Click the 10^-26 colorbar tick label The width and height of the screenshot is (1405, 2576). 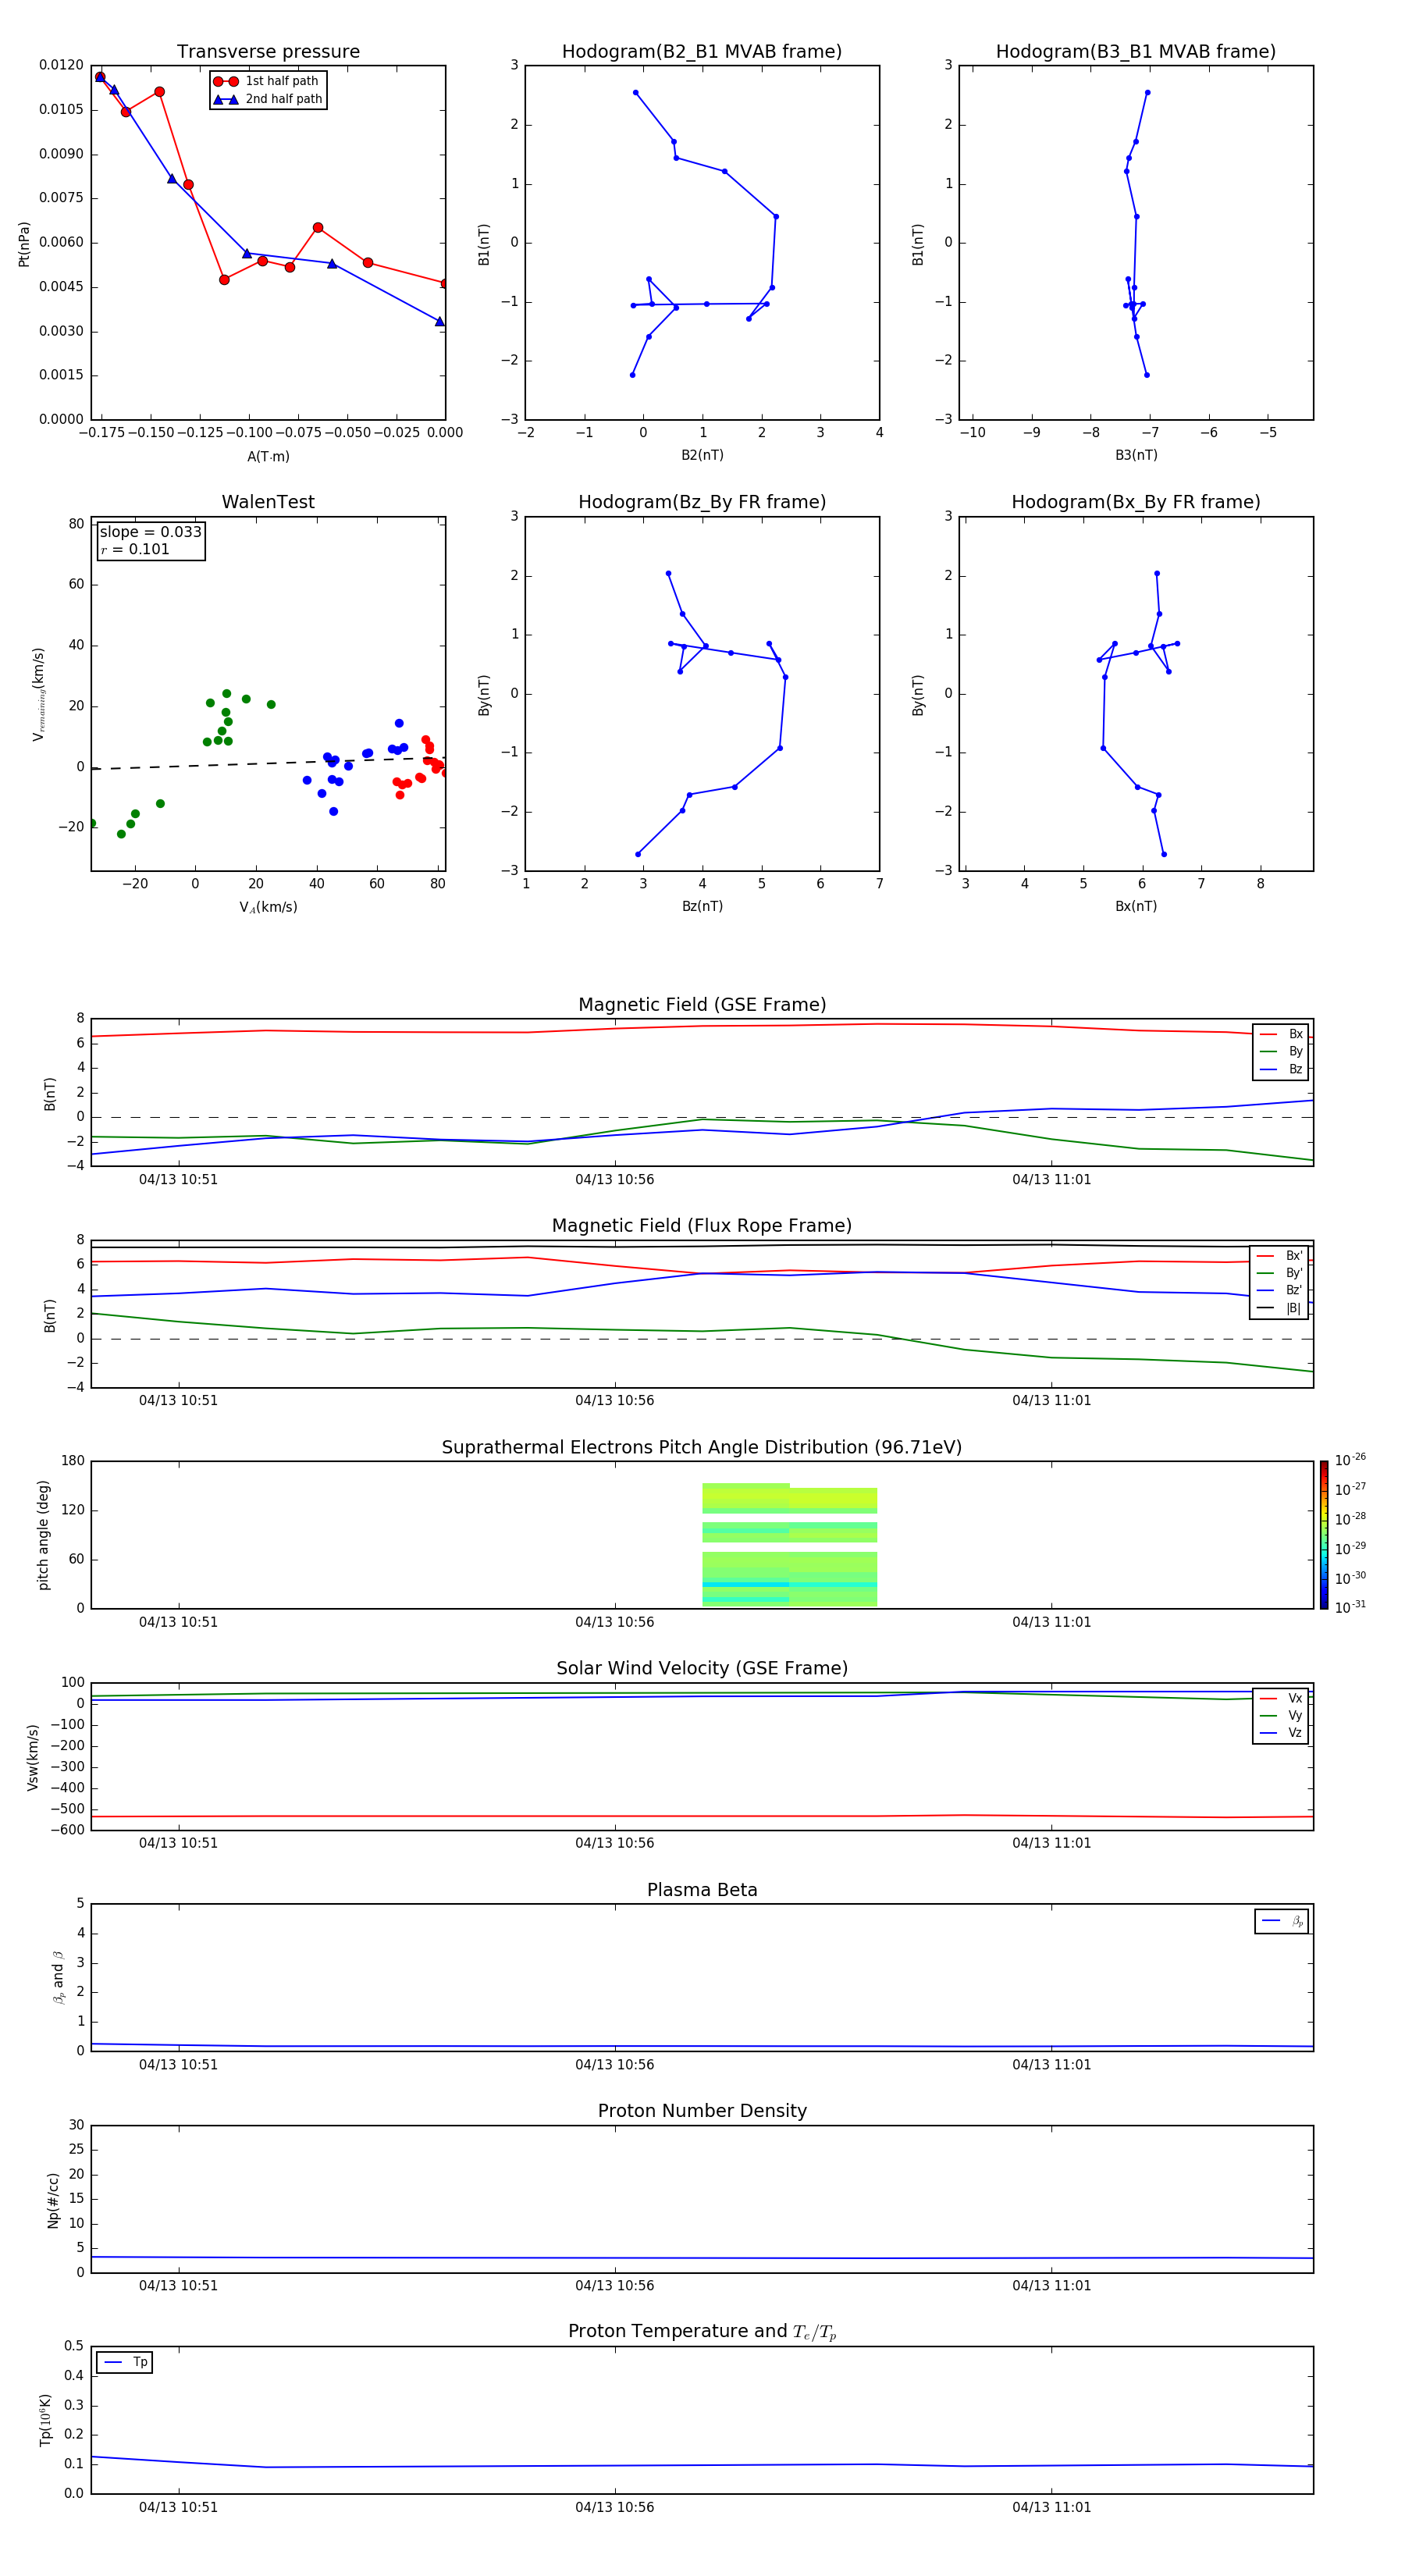click(x=1350, y=1460)
